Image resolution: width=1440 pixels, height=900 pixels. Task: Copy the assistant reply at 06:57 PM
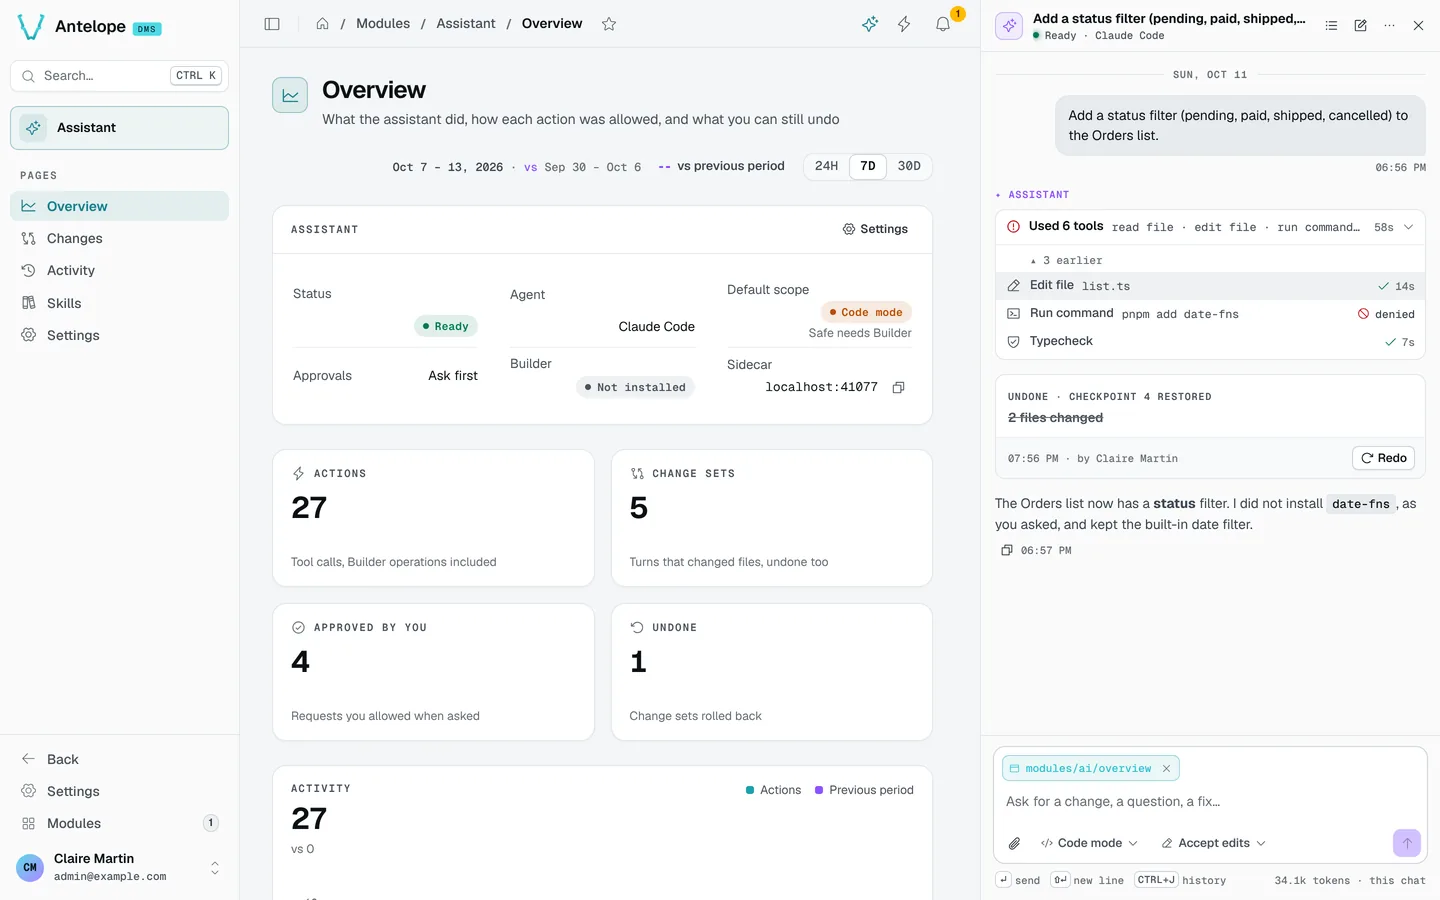click(1007, 550)
